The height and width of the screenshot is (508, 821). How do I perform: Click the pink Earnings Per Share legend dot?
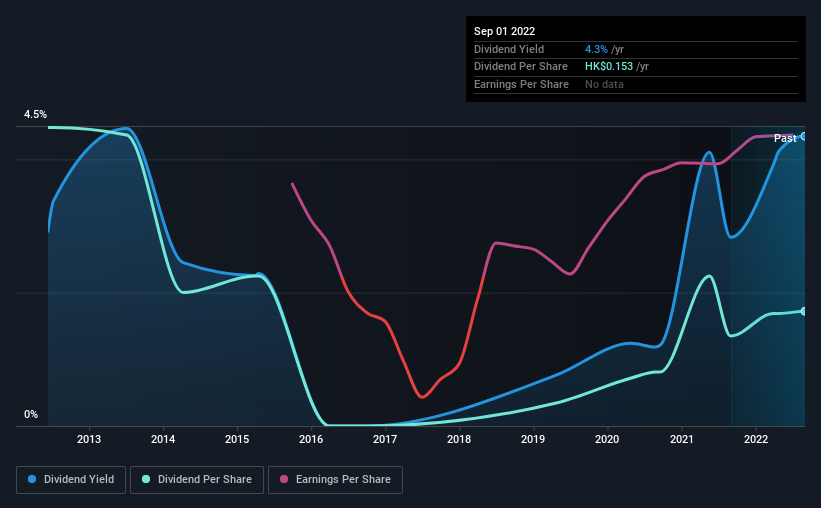[284, 479]
